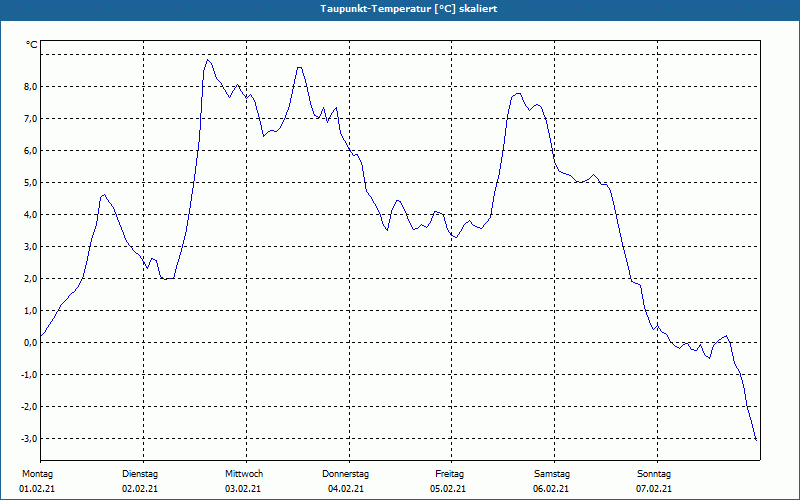Click the 3,0 y-axis label

click(x=31, y=247)
